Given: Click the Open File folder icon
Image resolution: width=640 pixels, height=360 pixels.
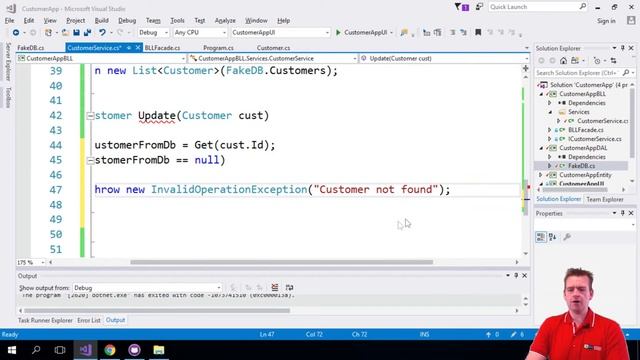Looking at the screenshot, I should pos(65,32).
